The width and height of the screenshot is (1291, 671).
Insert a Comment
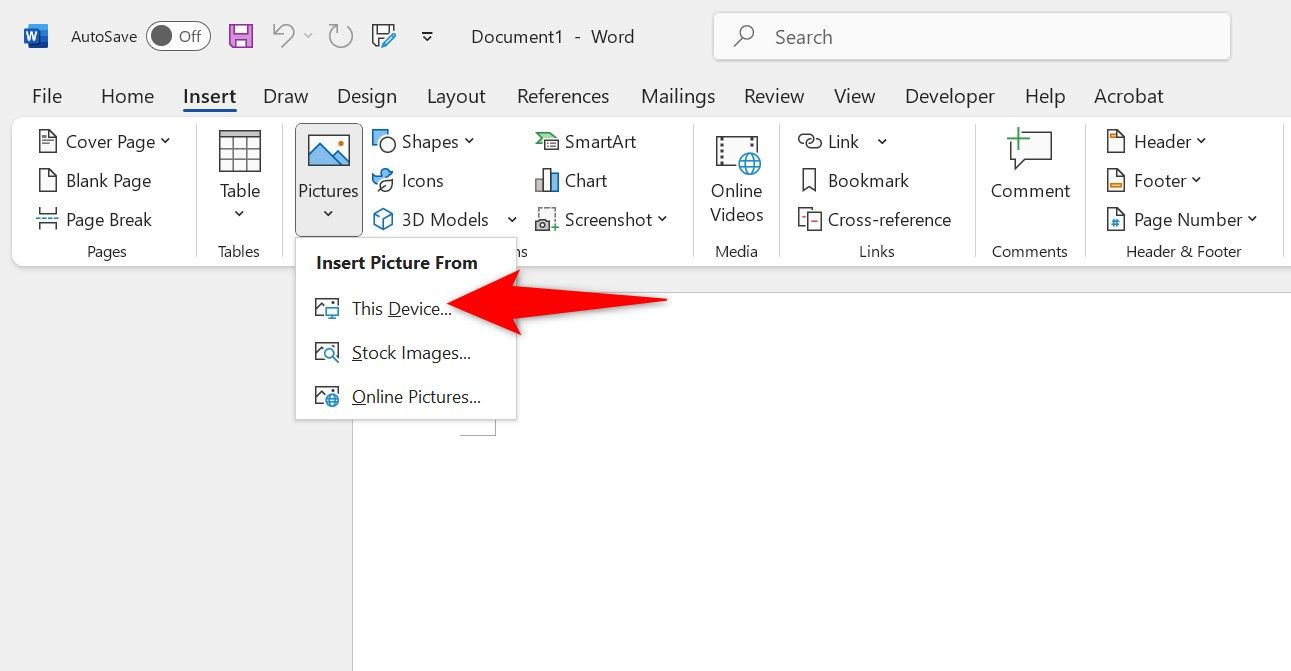click(x=1029, y=170)
